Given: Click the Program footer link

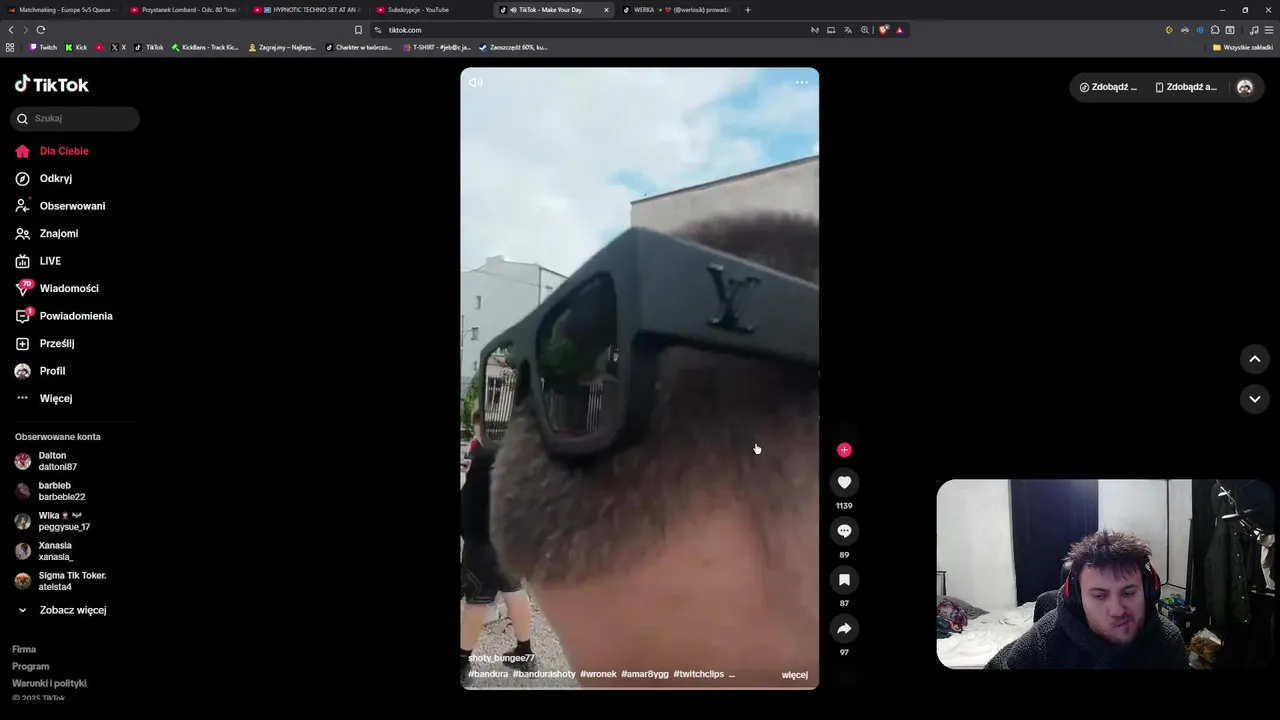Looking at the screenshot, I should 31,666.
